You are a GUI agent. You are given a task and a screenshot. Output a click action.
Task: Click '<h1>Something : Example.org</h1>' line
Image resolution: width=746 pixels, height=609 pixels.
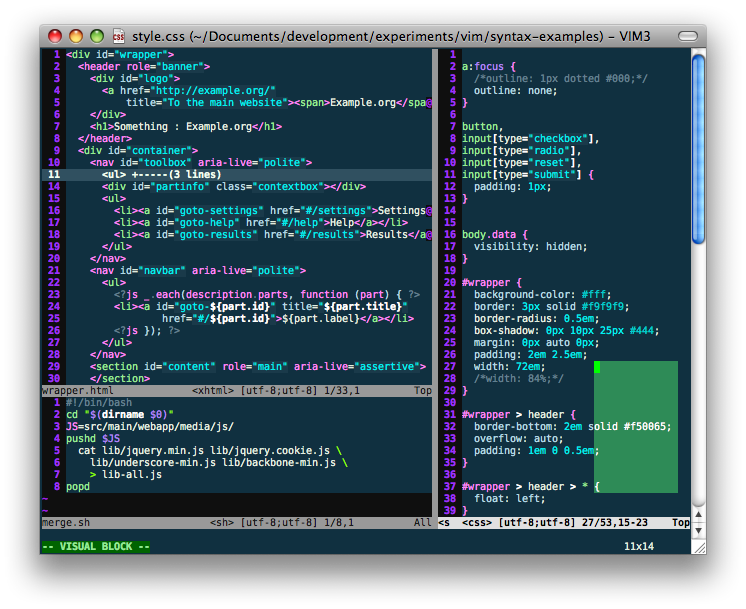point(186,127)
